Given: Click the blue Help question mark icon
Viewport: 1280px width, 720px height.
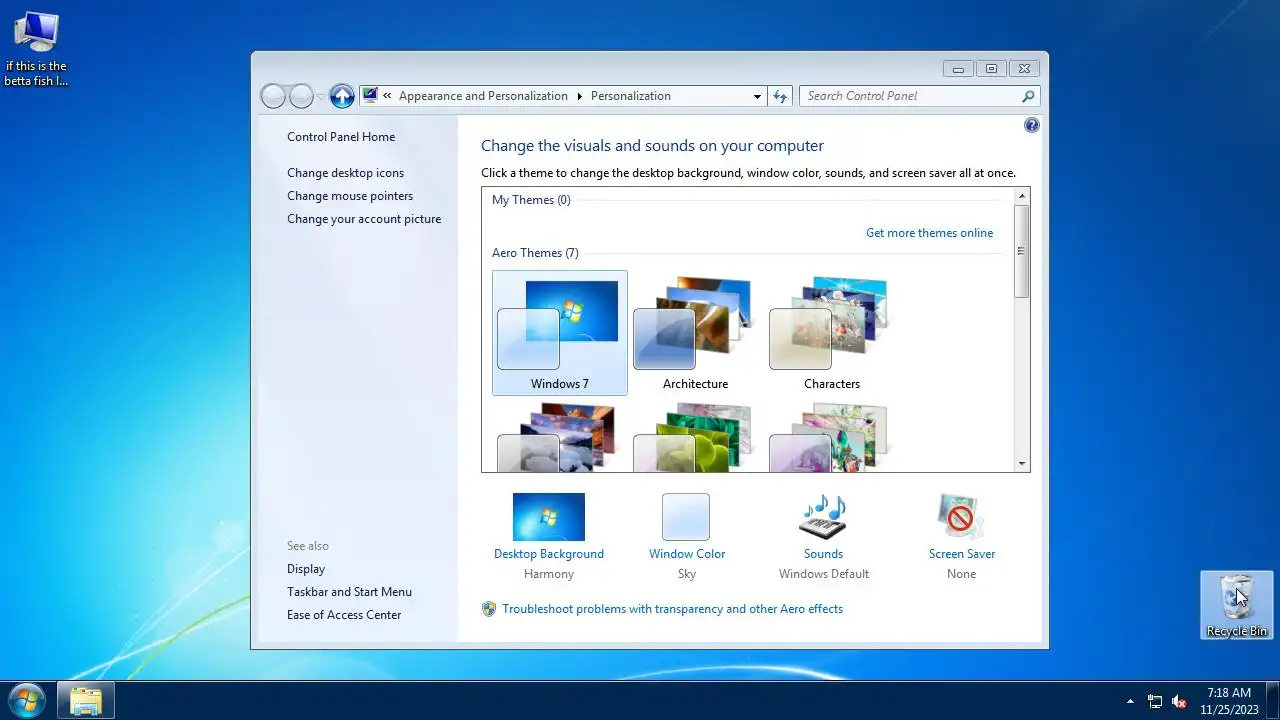Looking at the screenshot, I should point(1032,125).
